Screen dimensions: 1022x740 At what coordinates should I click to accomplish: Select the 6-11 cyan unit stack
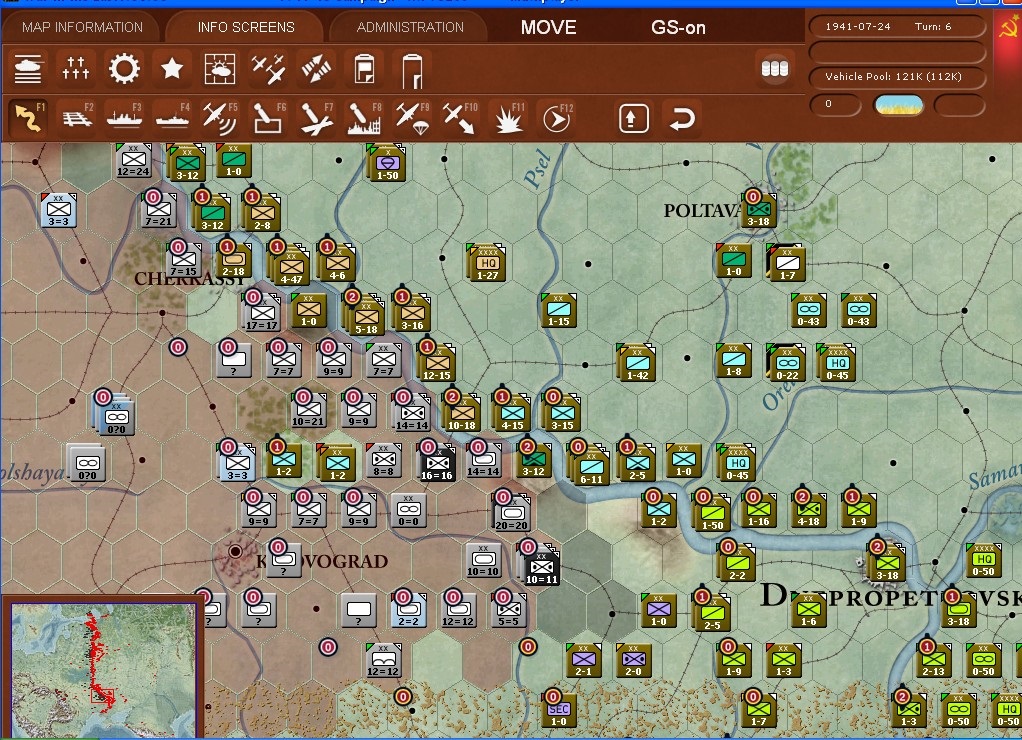pyautogui.click(x=591, y=466)
